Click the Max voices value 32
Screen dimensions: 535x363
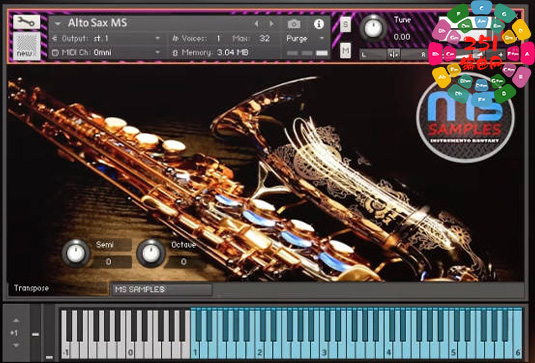264,39
